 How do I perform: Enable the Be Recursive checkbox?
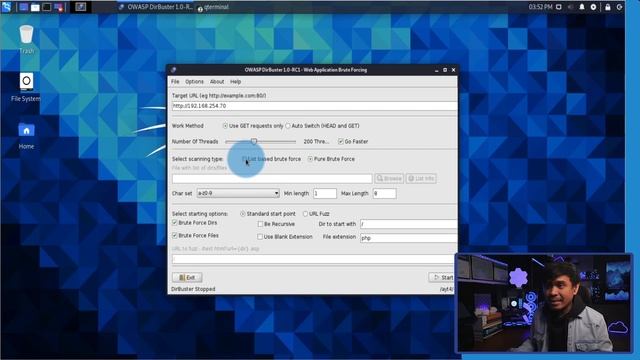(276, 224)
